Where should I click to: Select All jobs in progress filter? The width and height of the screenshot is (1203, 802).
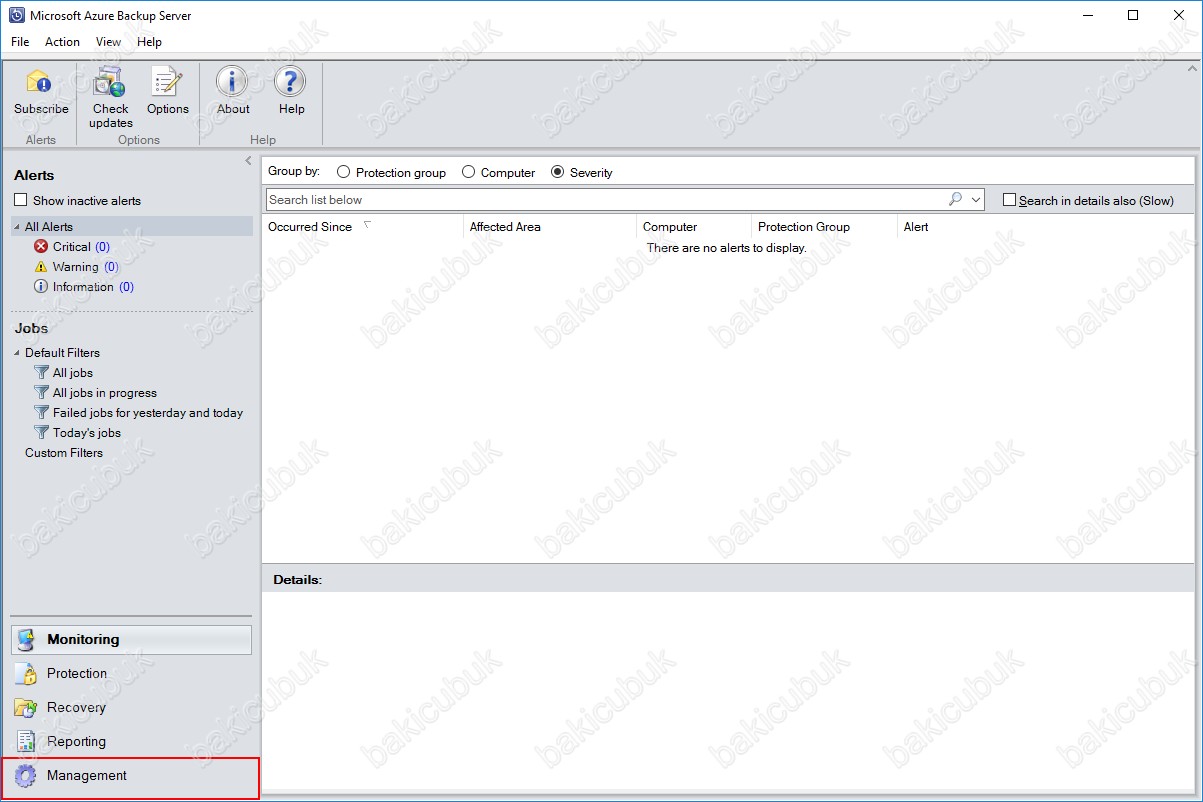point(105,393)
